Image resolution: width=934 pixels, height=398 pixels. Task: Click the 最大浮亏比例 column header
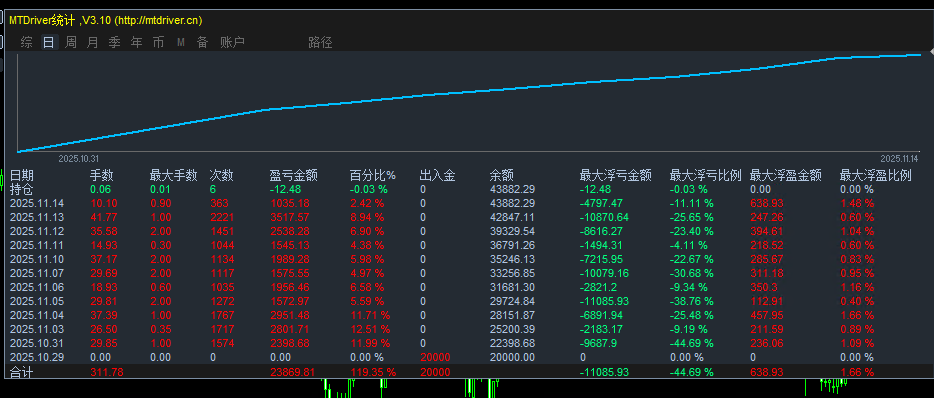tap(705, 176)
